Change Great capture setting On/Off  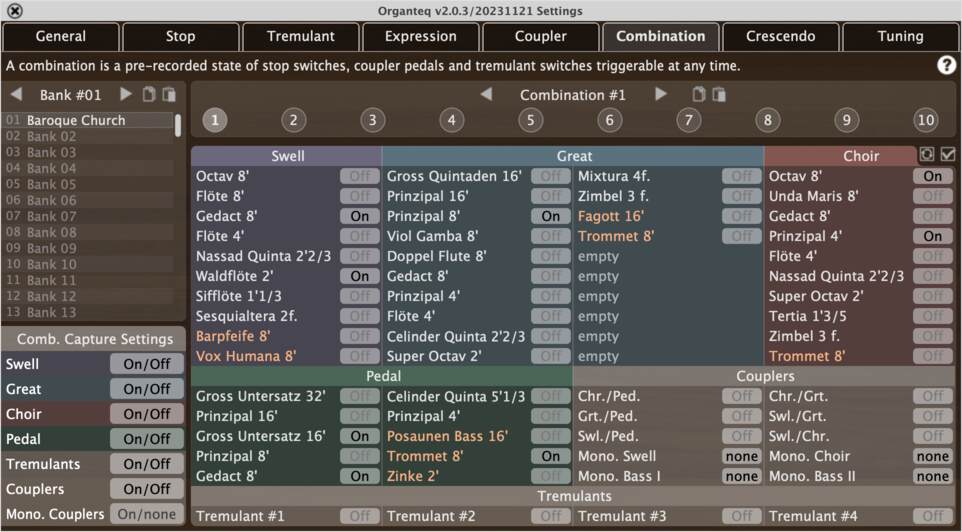click(147, 389)
